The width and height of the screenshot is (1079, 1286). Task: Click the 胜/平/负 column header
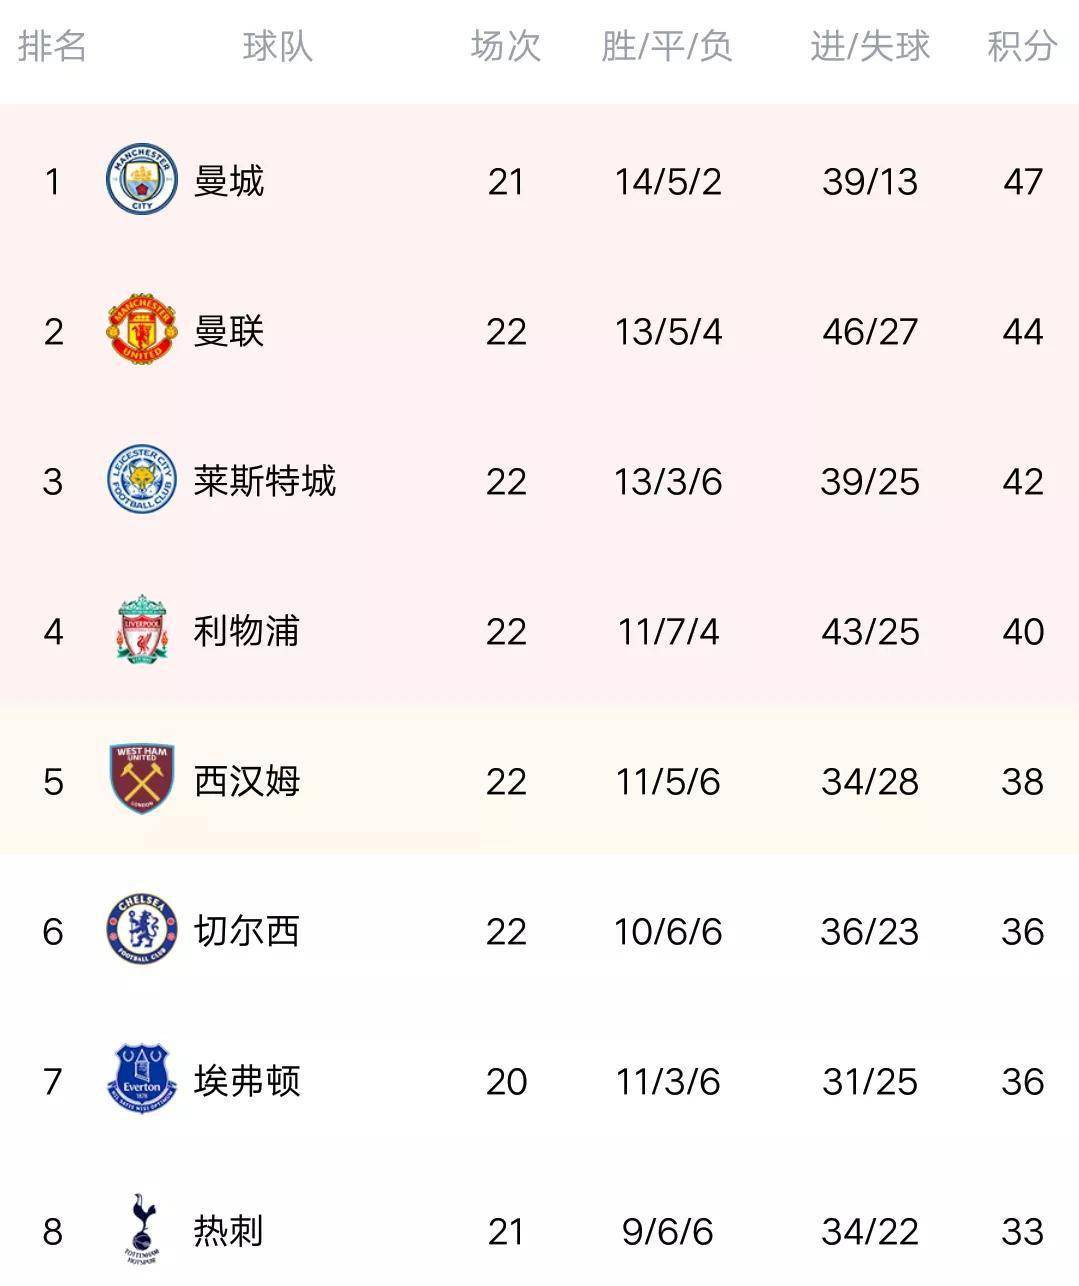[x=667, y=46]
